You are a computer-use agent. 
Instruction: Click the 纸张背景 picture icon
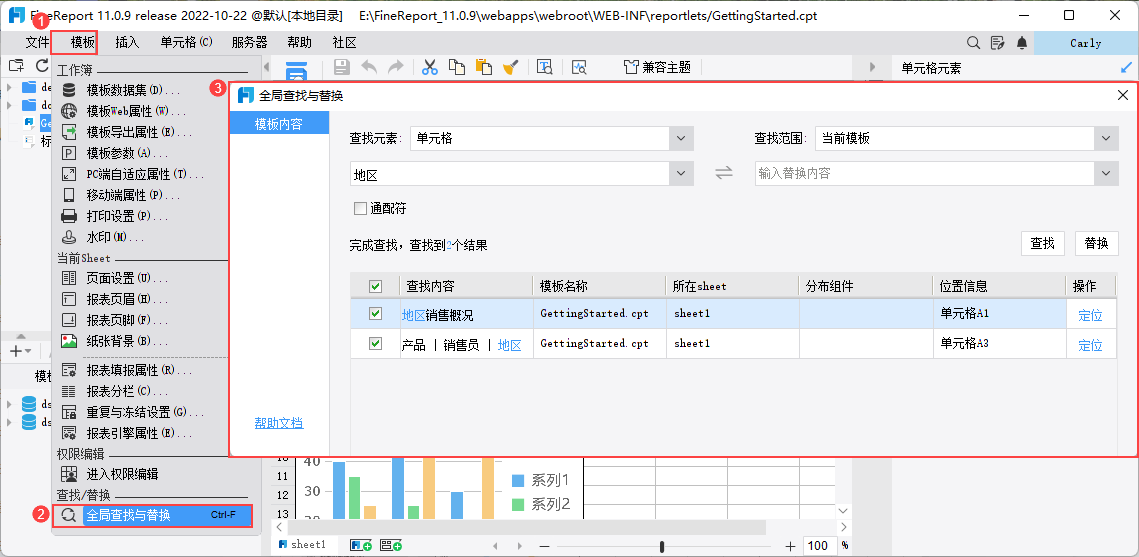[70, 341]
